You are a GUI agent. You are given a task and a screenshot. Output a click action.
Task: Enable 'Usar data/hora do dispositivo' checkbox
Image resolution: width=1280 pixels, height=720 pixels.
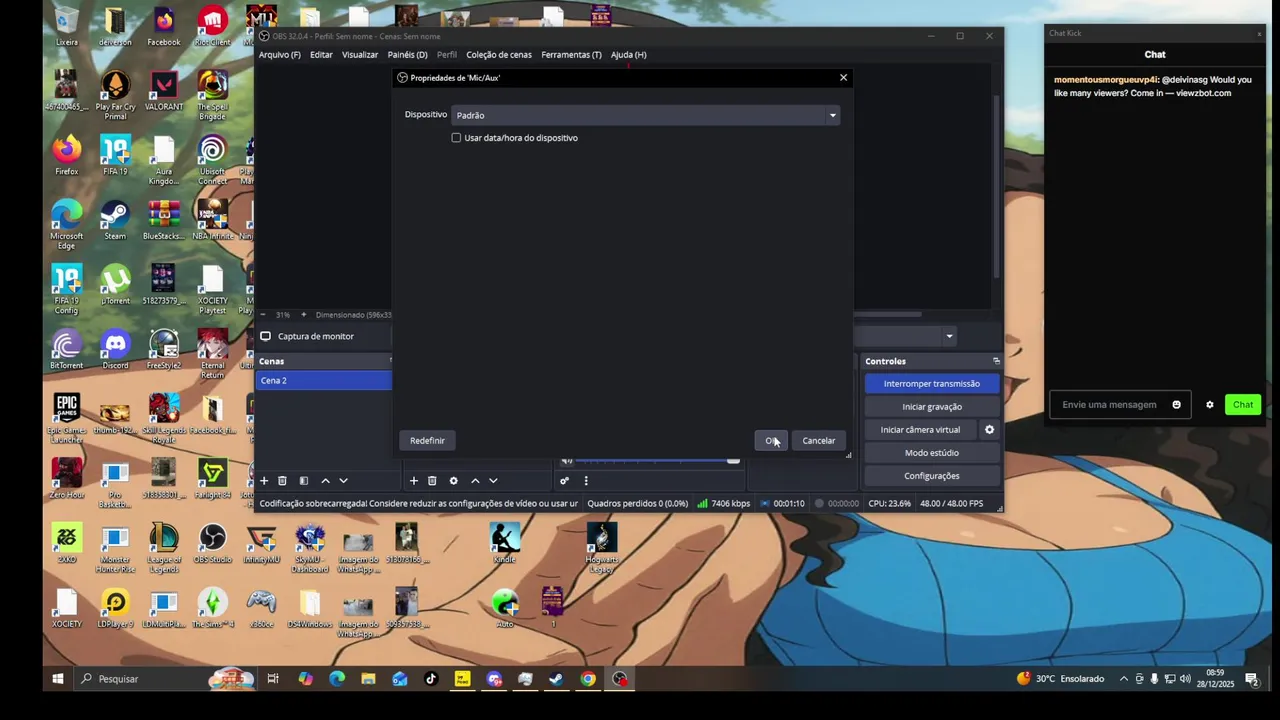coord(456,138)
